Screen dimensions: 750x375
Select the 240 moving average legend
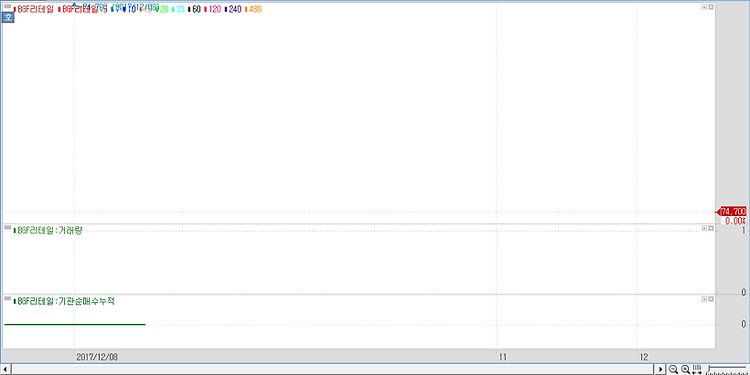coord(233,10)
